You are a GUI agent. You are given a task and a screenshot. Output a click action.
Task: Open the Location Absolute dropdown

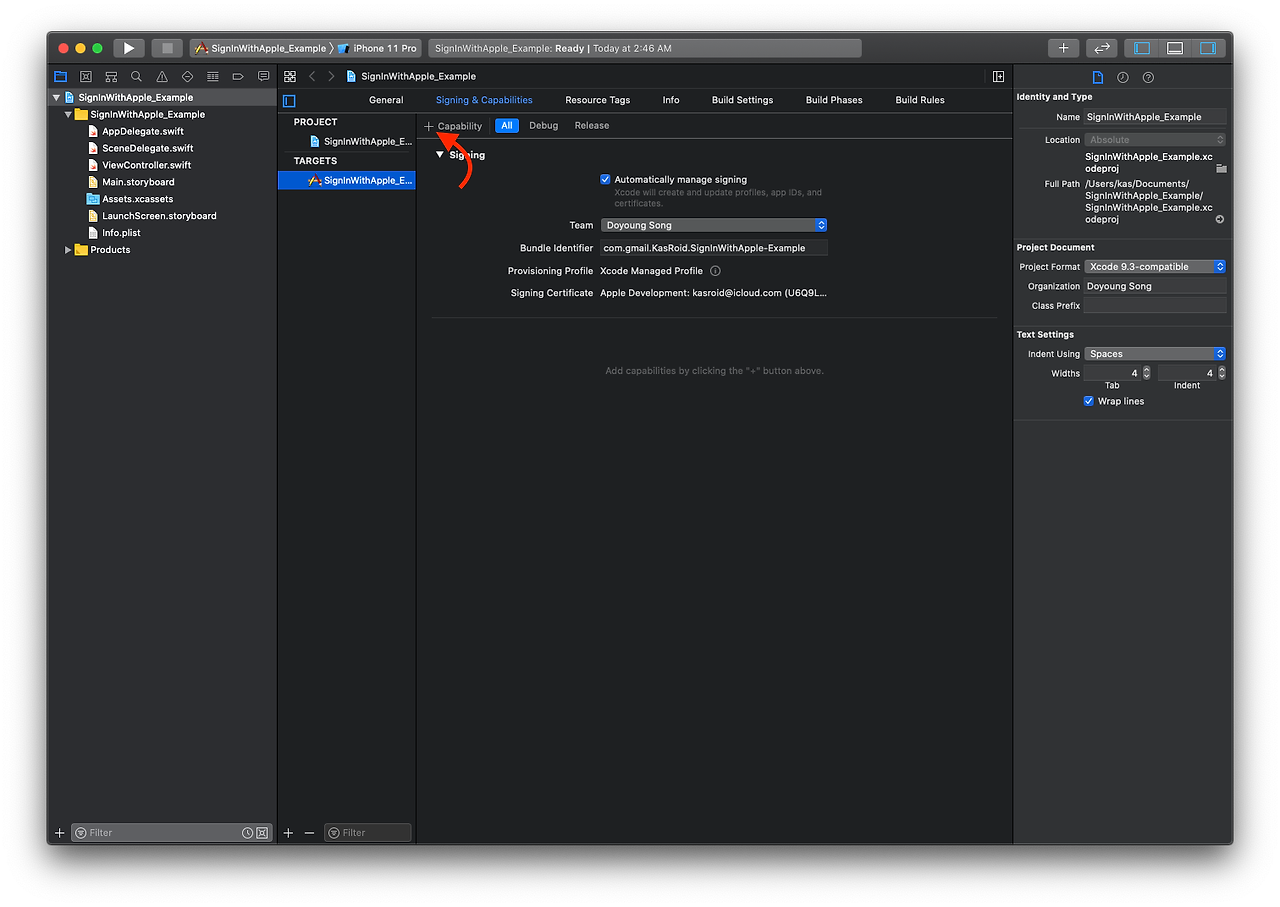[x=1155, y=140]
